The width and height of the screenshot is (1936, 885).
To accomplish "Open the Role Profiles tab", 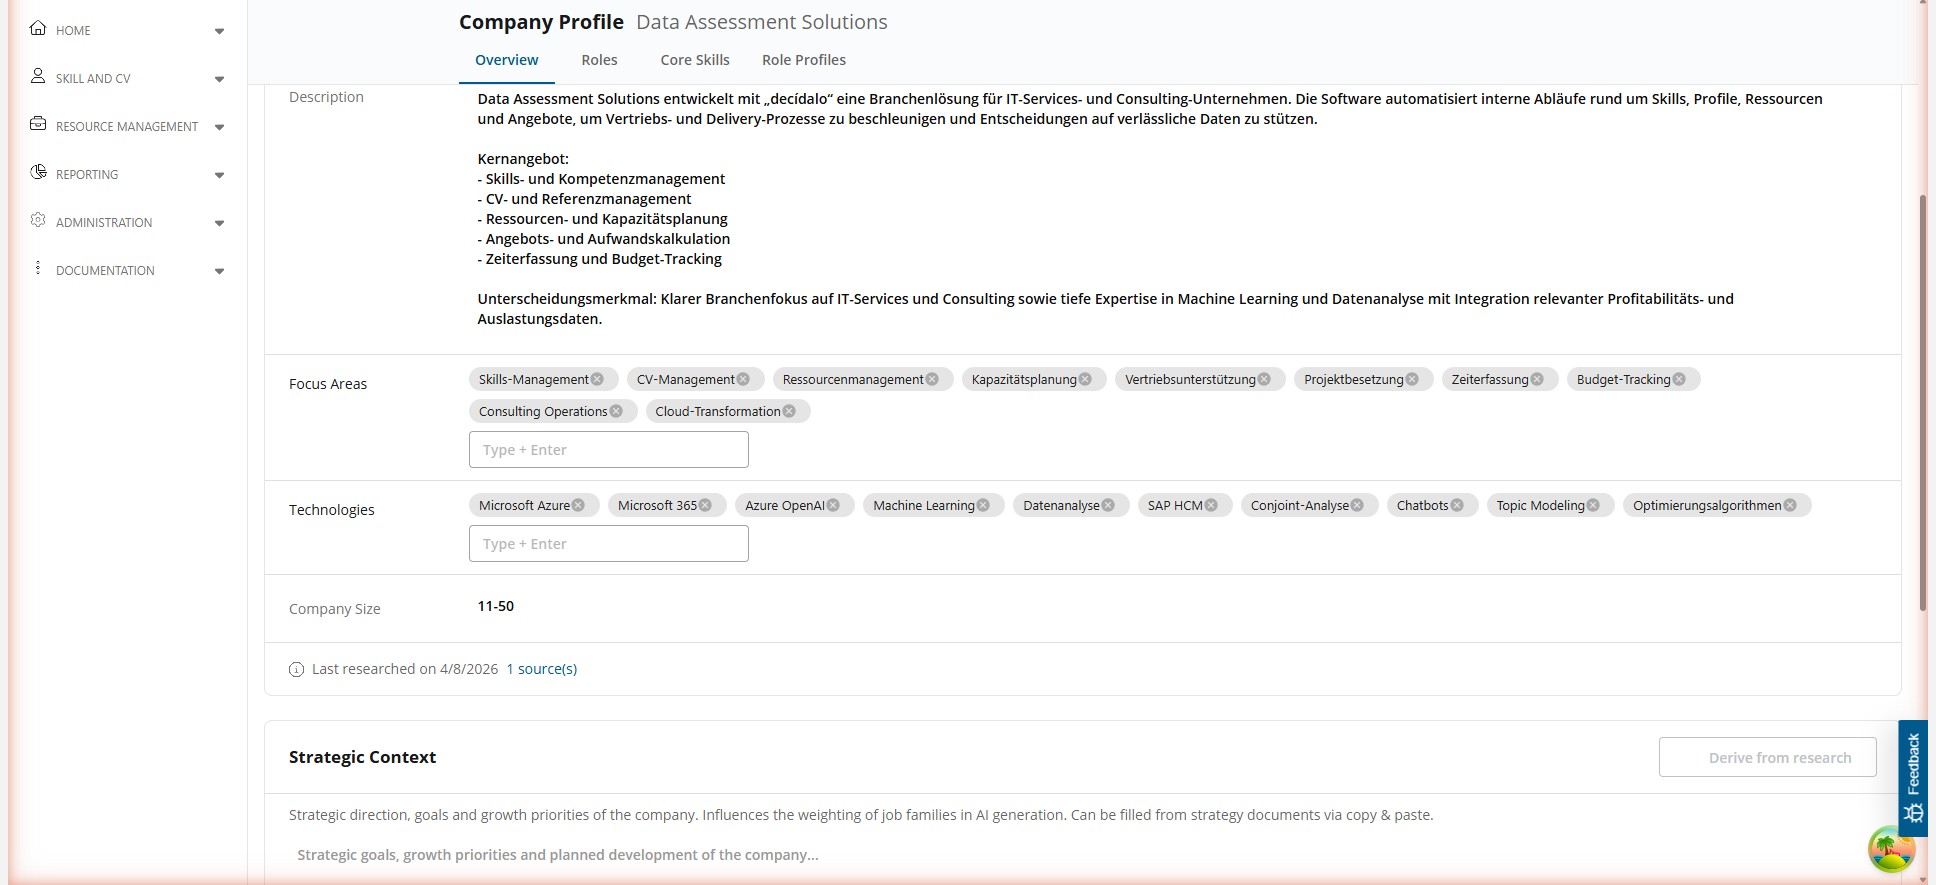I will click(x=804, y=60).
